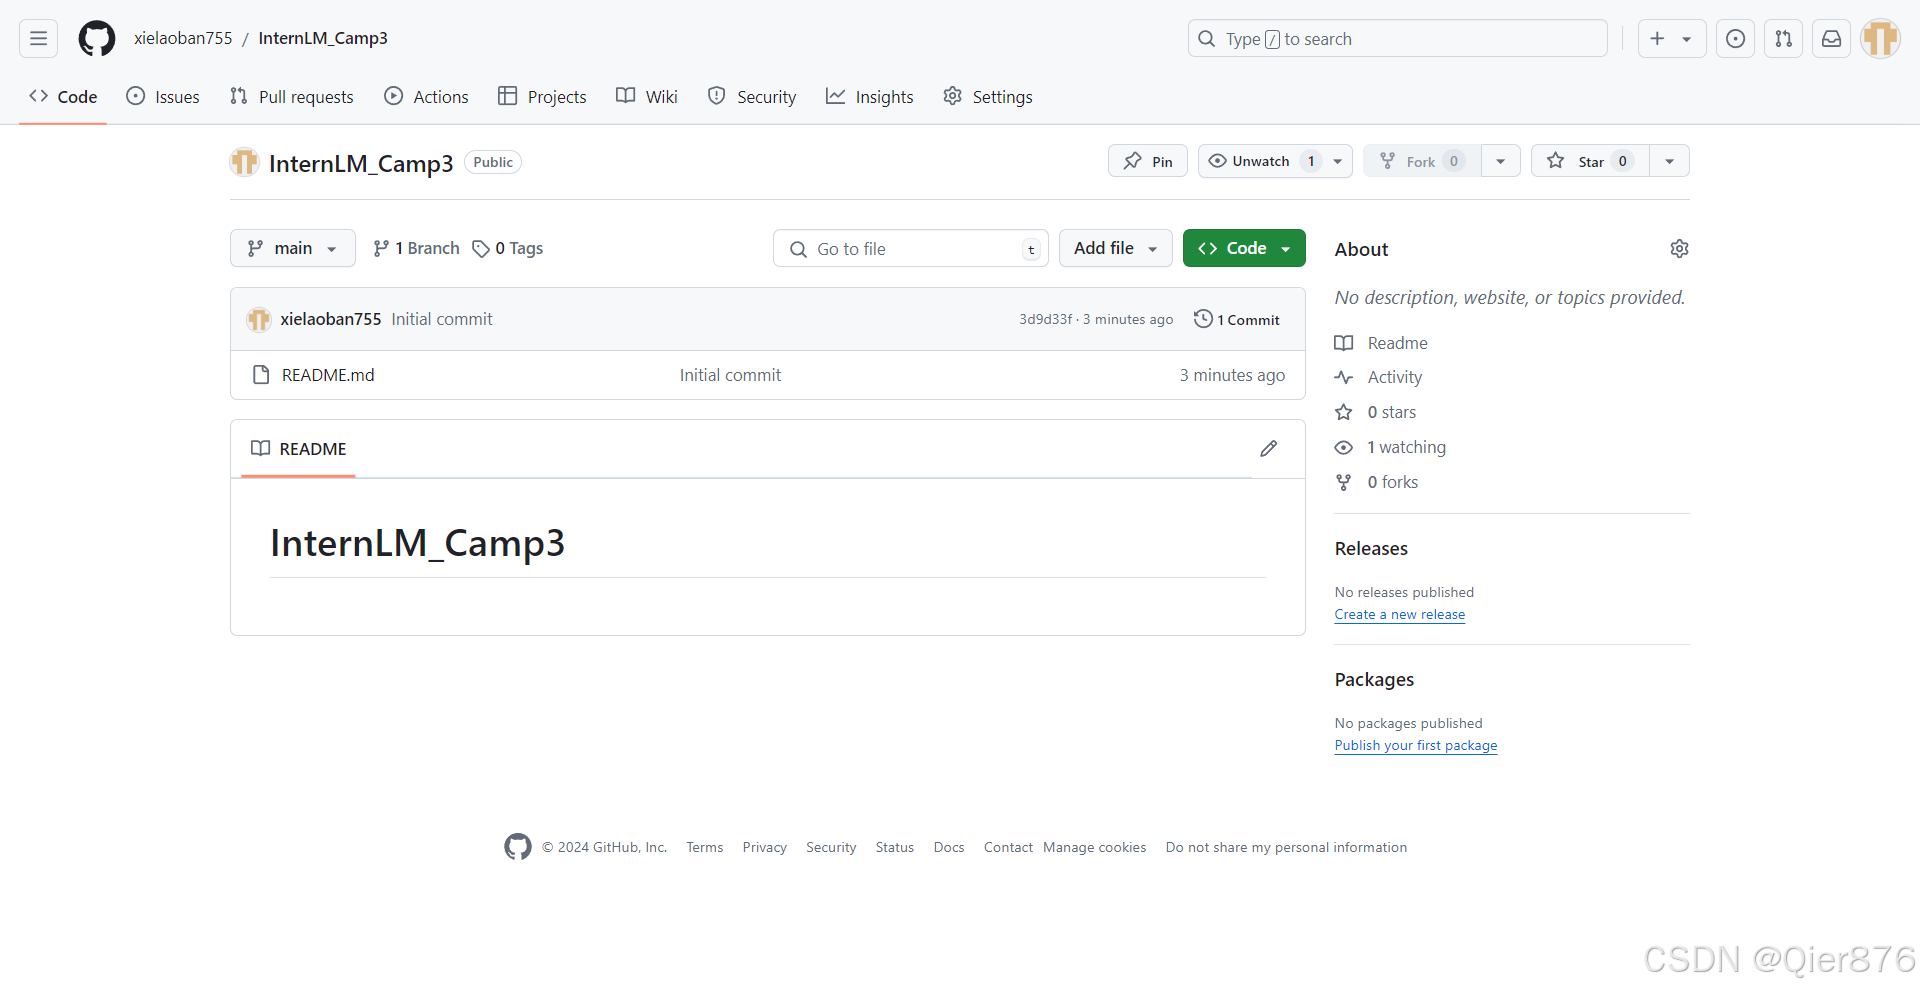Viewport: 1920px width, 991px height.
Task: Click the search bar in the header
Action: click(1397, 39)
